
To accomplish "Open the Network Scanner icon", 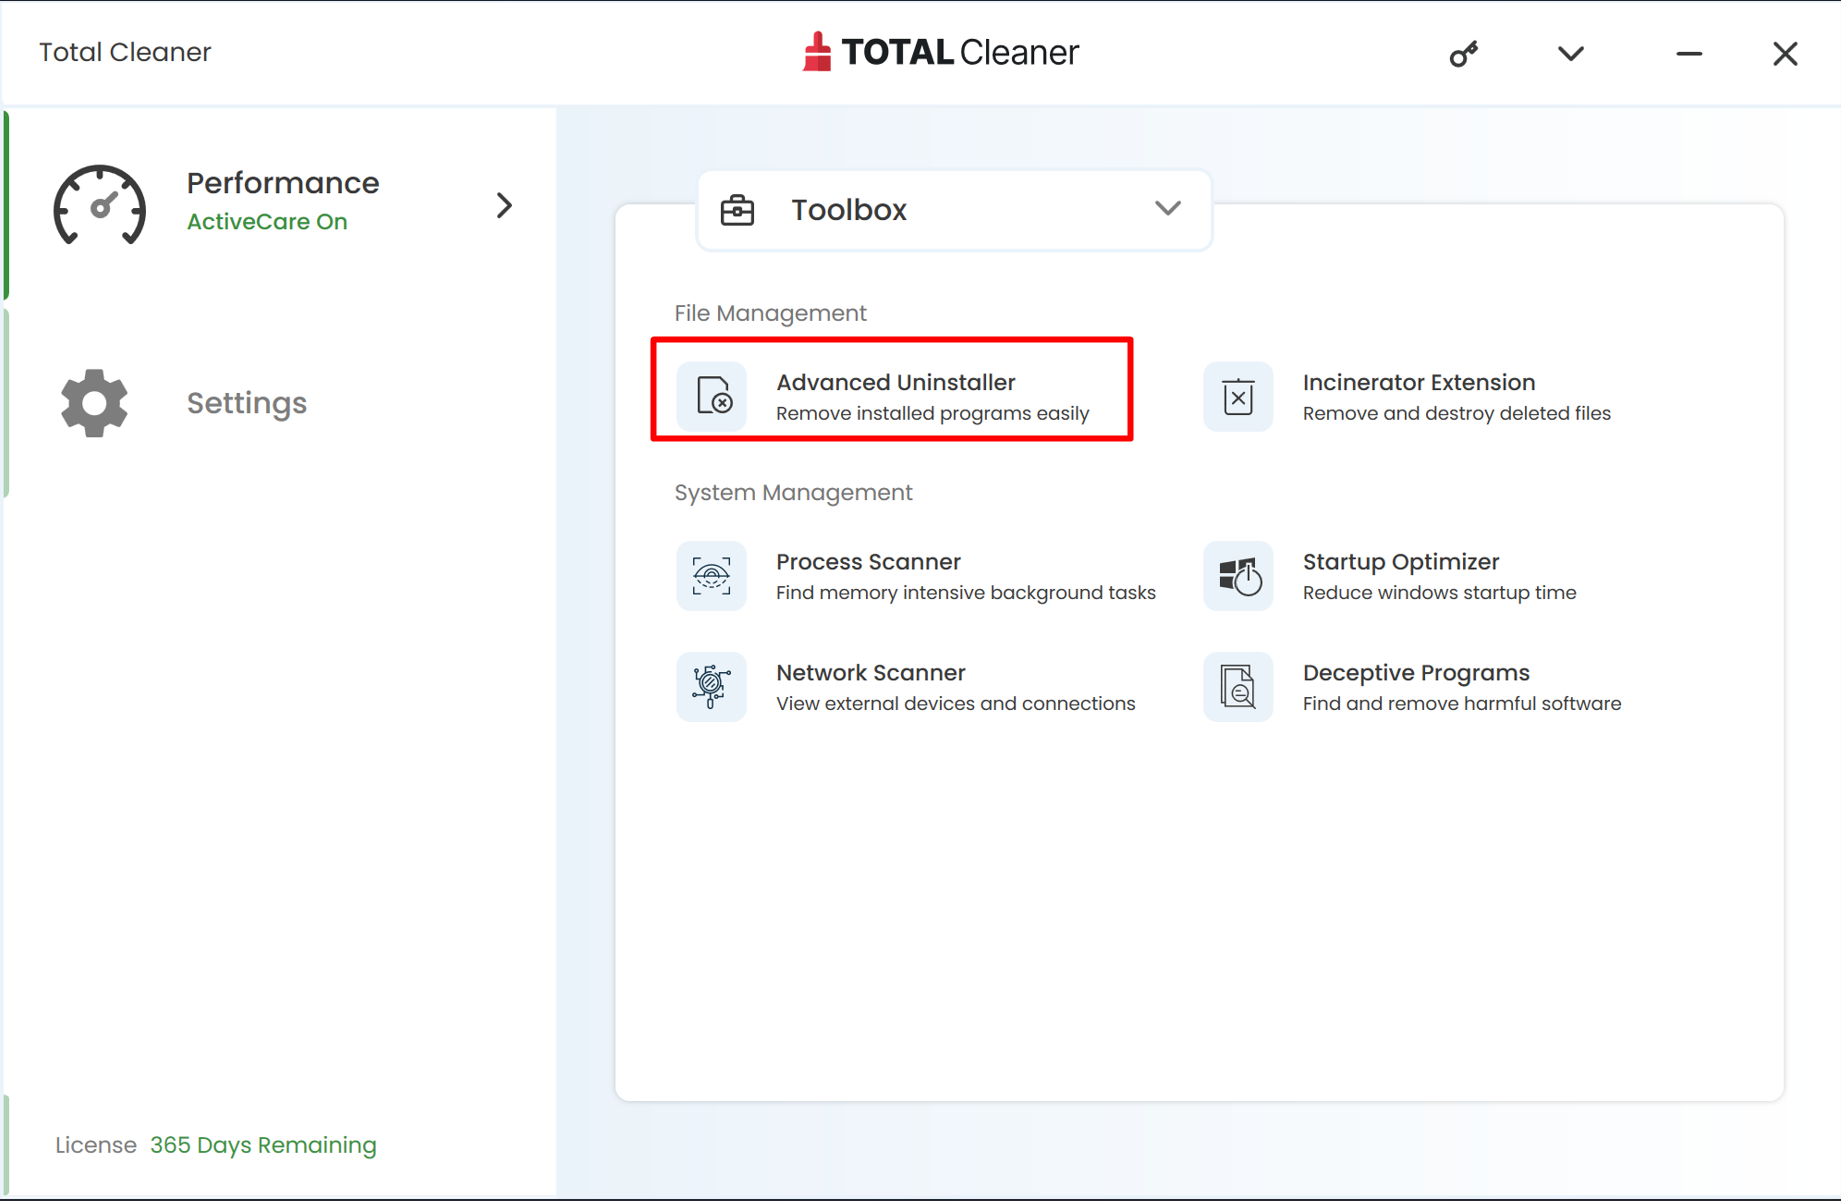I will click(712, 687).
